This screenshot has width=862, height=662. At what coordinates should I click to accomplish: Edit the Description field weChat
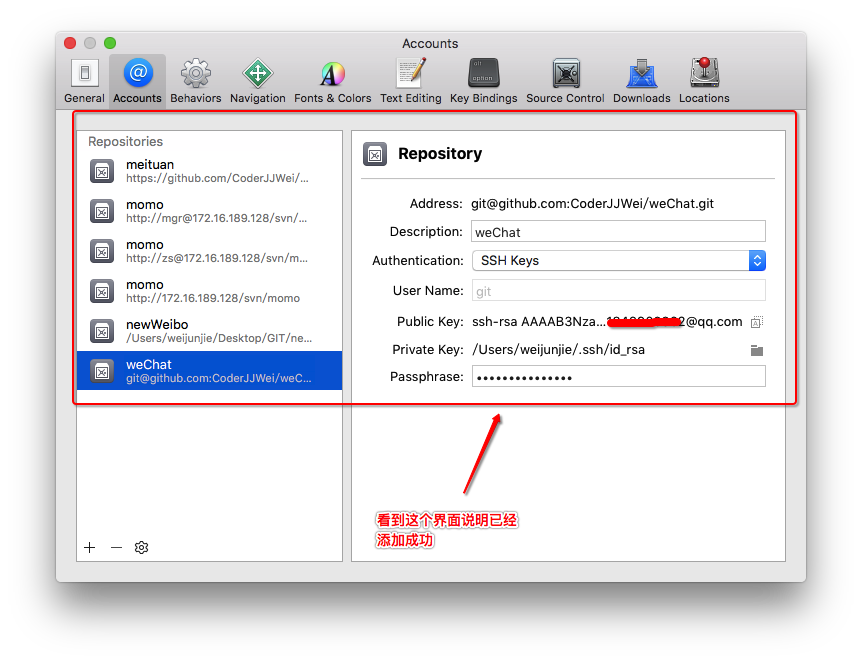tap(618, 231)
